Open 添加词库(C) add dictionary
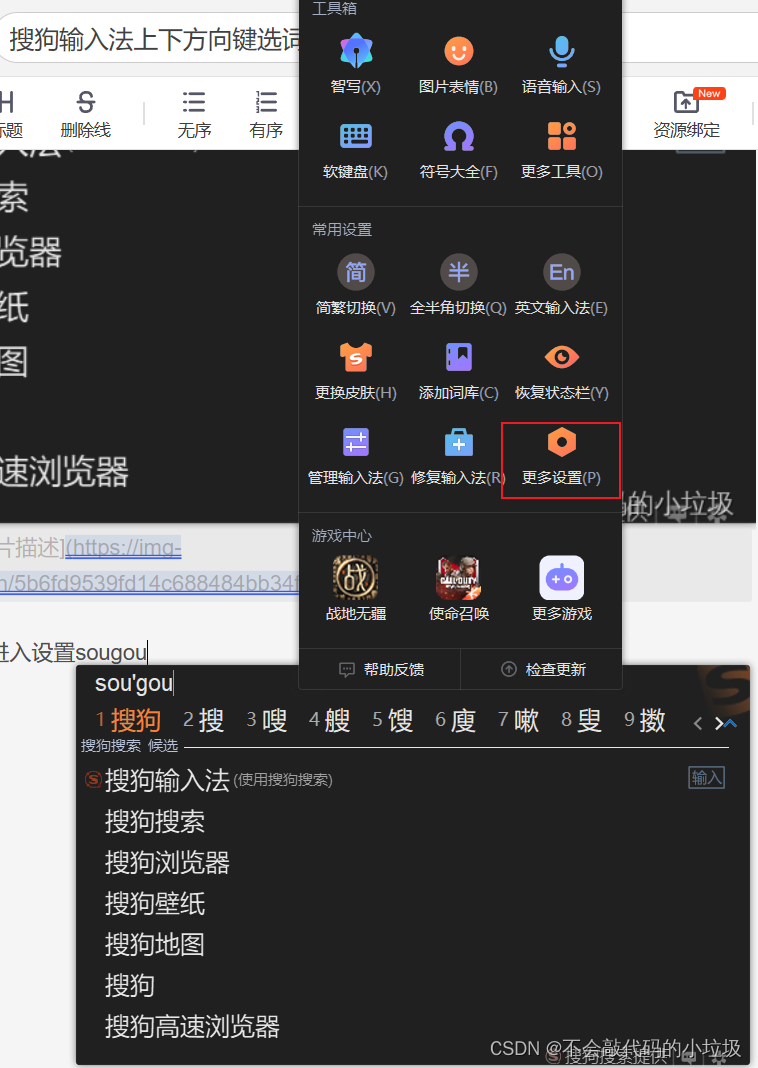 point(458,371)
